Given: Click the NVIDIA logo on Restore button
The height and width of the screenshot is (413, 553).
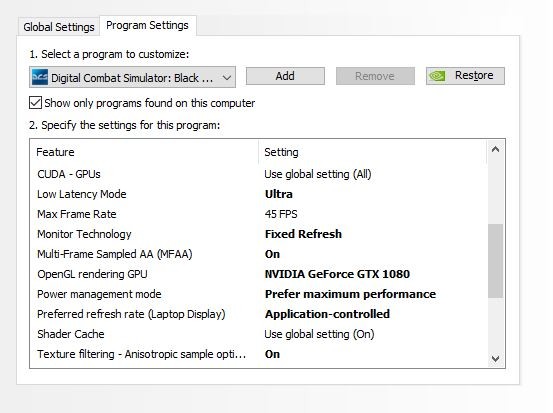Looking at the screenshot, I should pyautogui.click(x=437, y=76).
